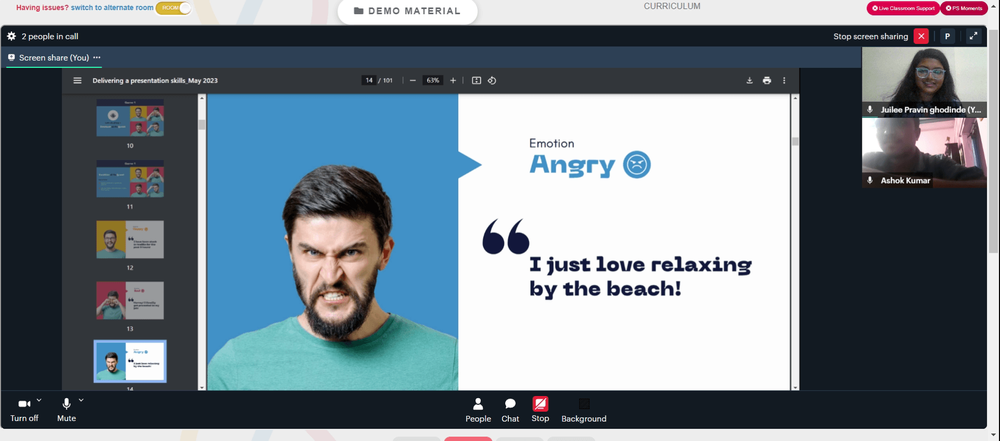Open the Chat panel
This screenshot has width=1000, height=441.
[x=510, y=410]
